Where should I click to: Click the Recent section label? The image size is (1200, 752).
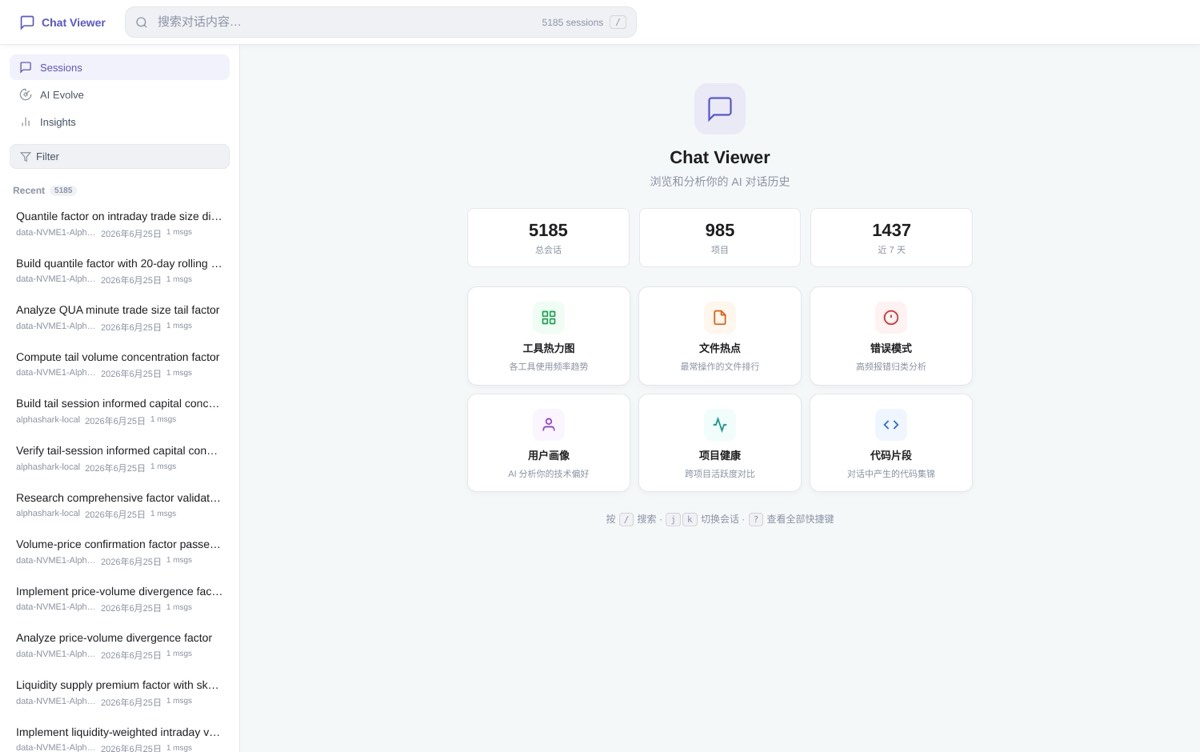coord(29,190)
